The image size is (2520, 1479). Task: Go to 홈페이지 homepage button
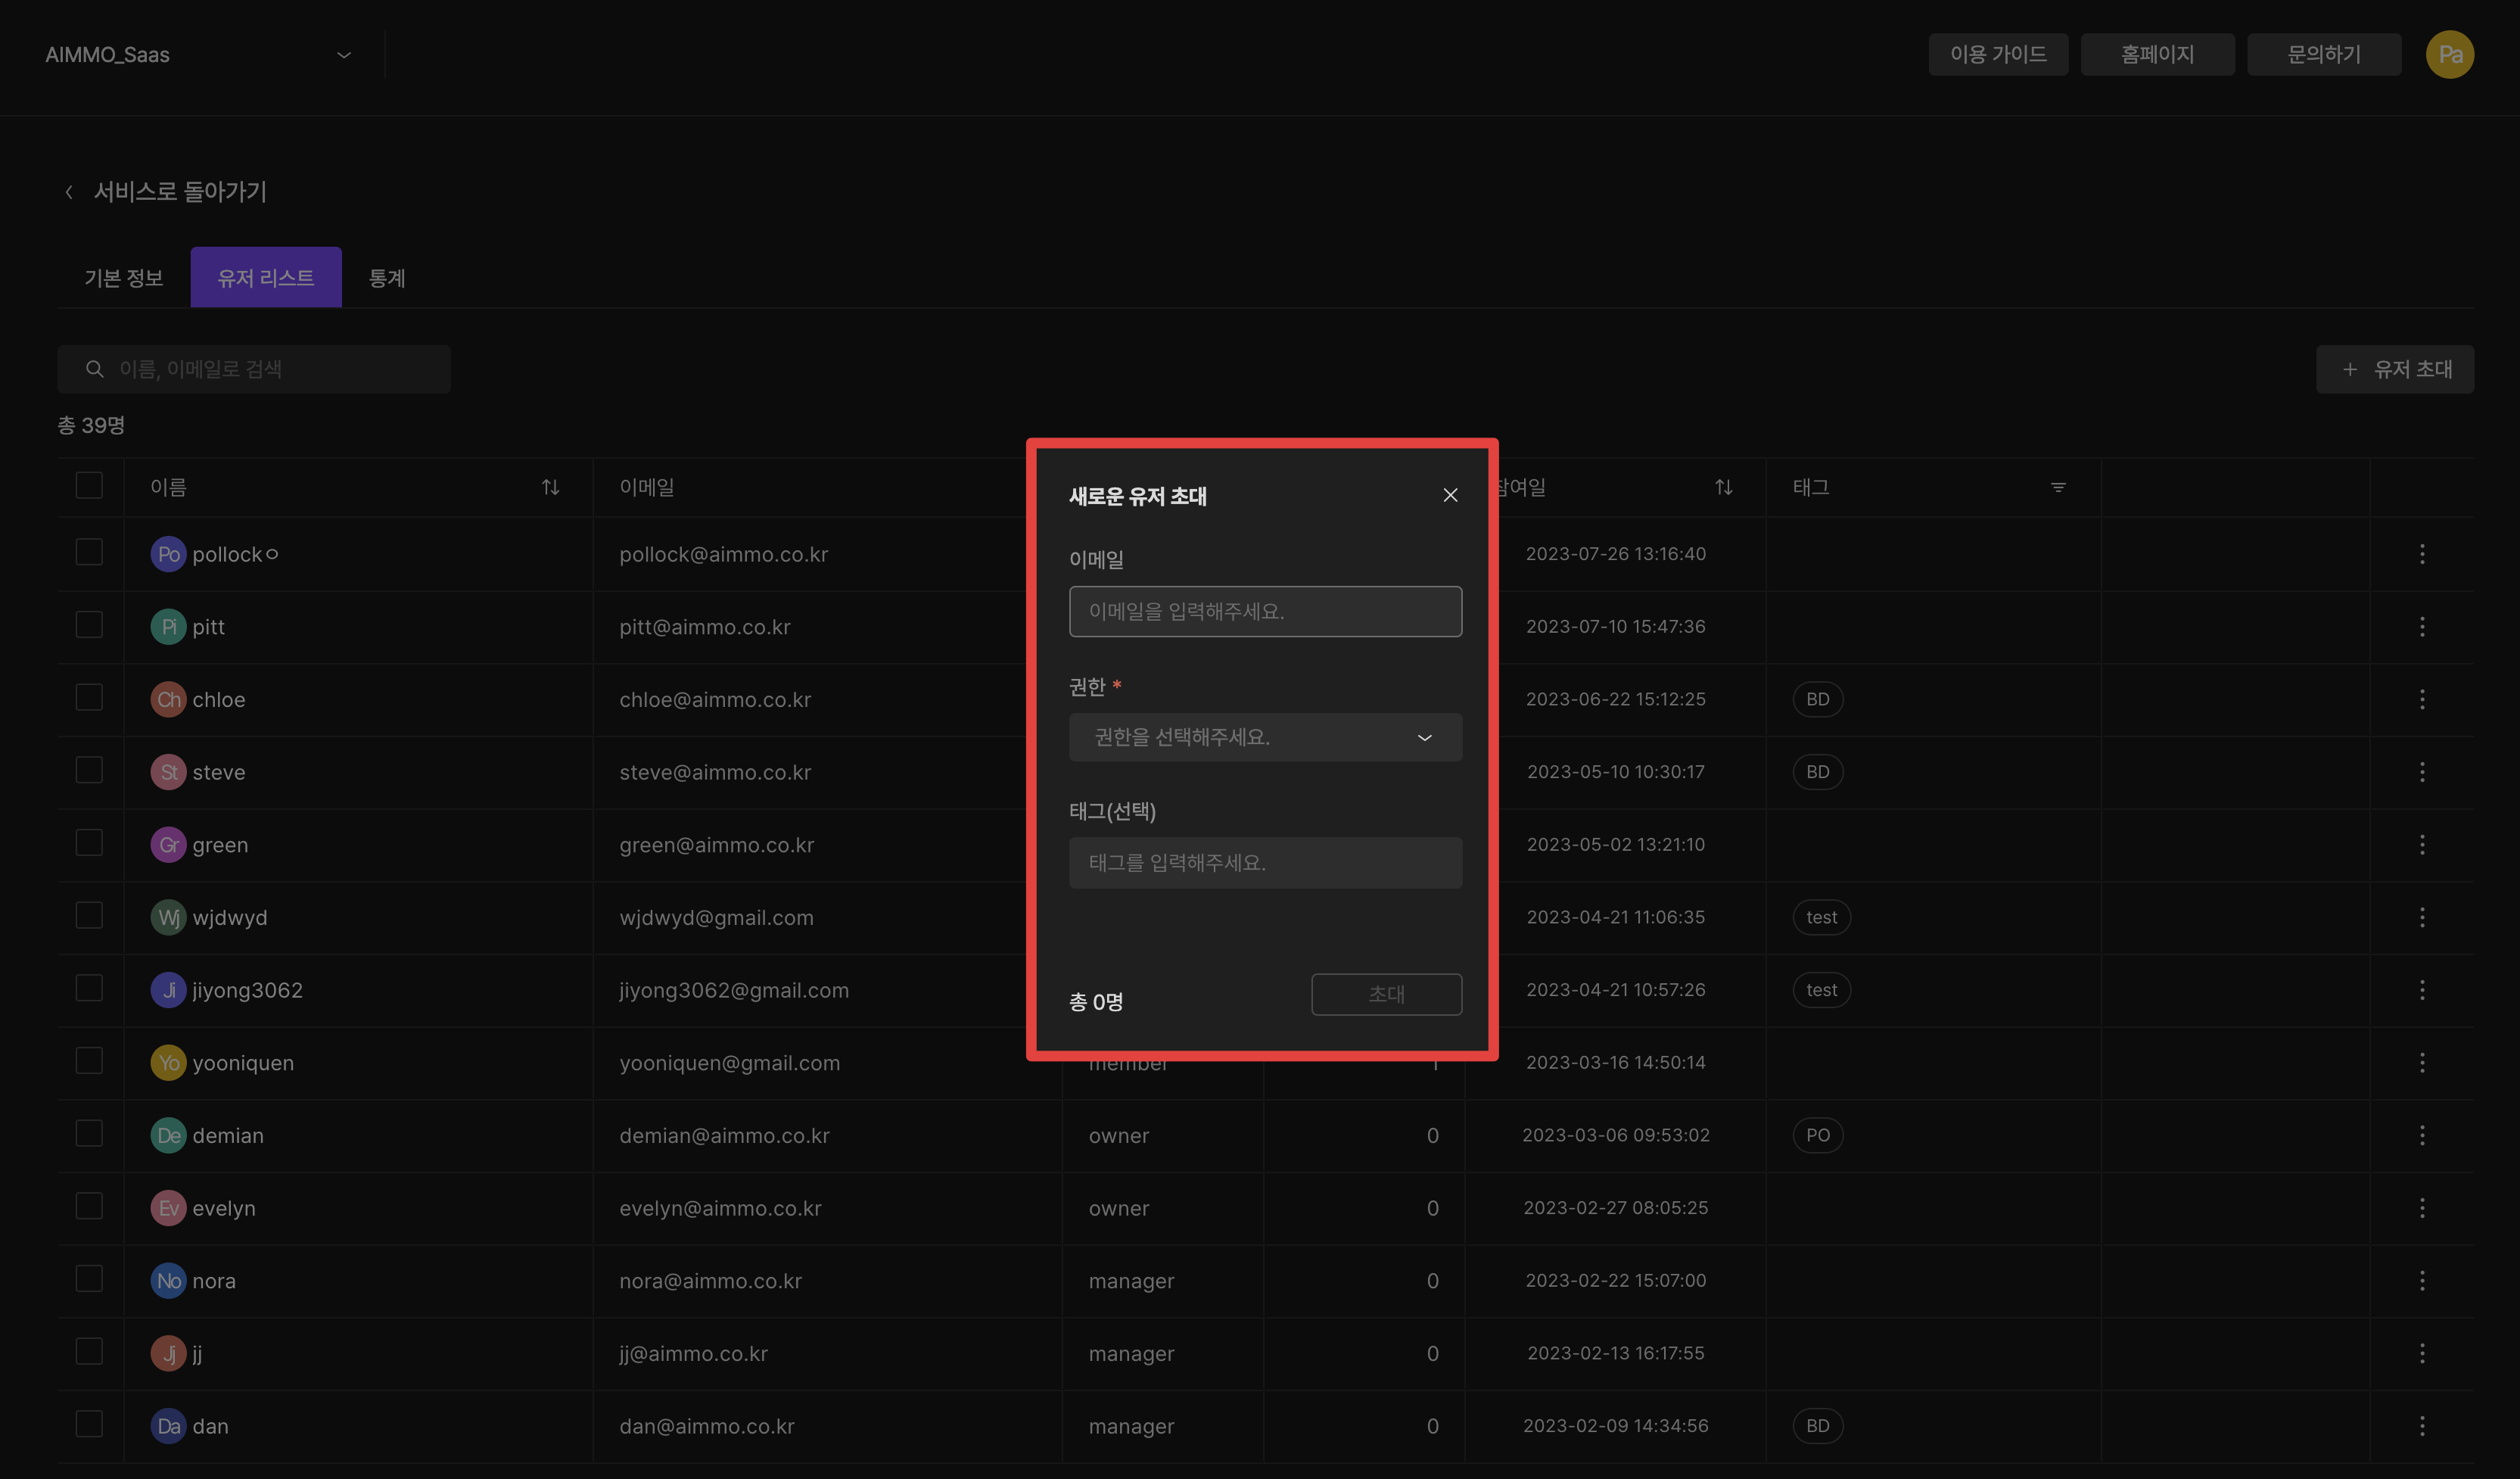(x=2157, y=54)
